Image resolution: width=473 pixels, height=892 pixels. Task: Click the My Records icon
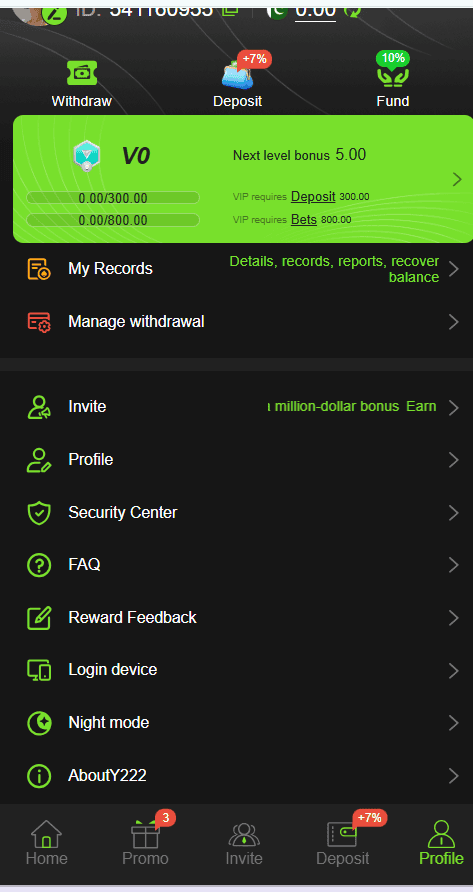click(39, 269)
